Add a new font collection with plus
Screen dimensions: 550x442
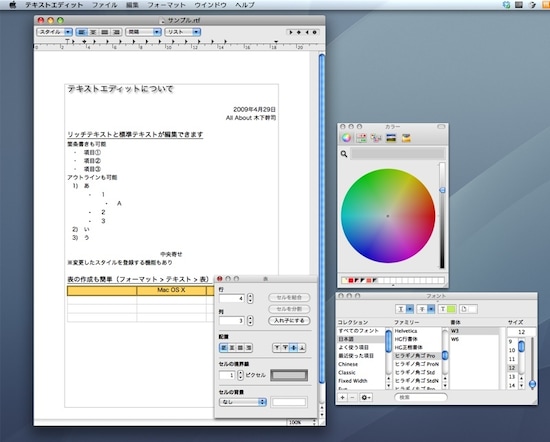pyautogui.click(x=343, y=397)
